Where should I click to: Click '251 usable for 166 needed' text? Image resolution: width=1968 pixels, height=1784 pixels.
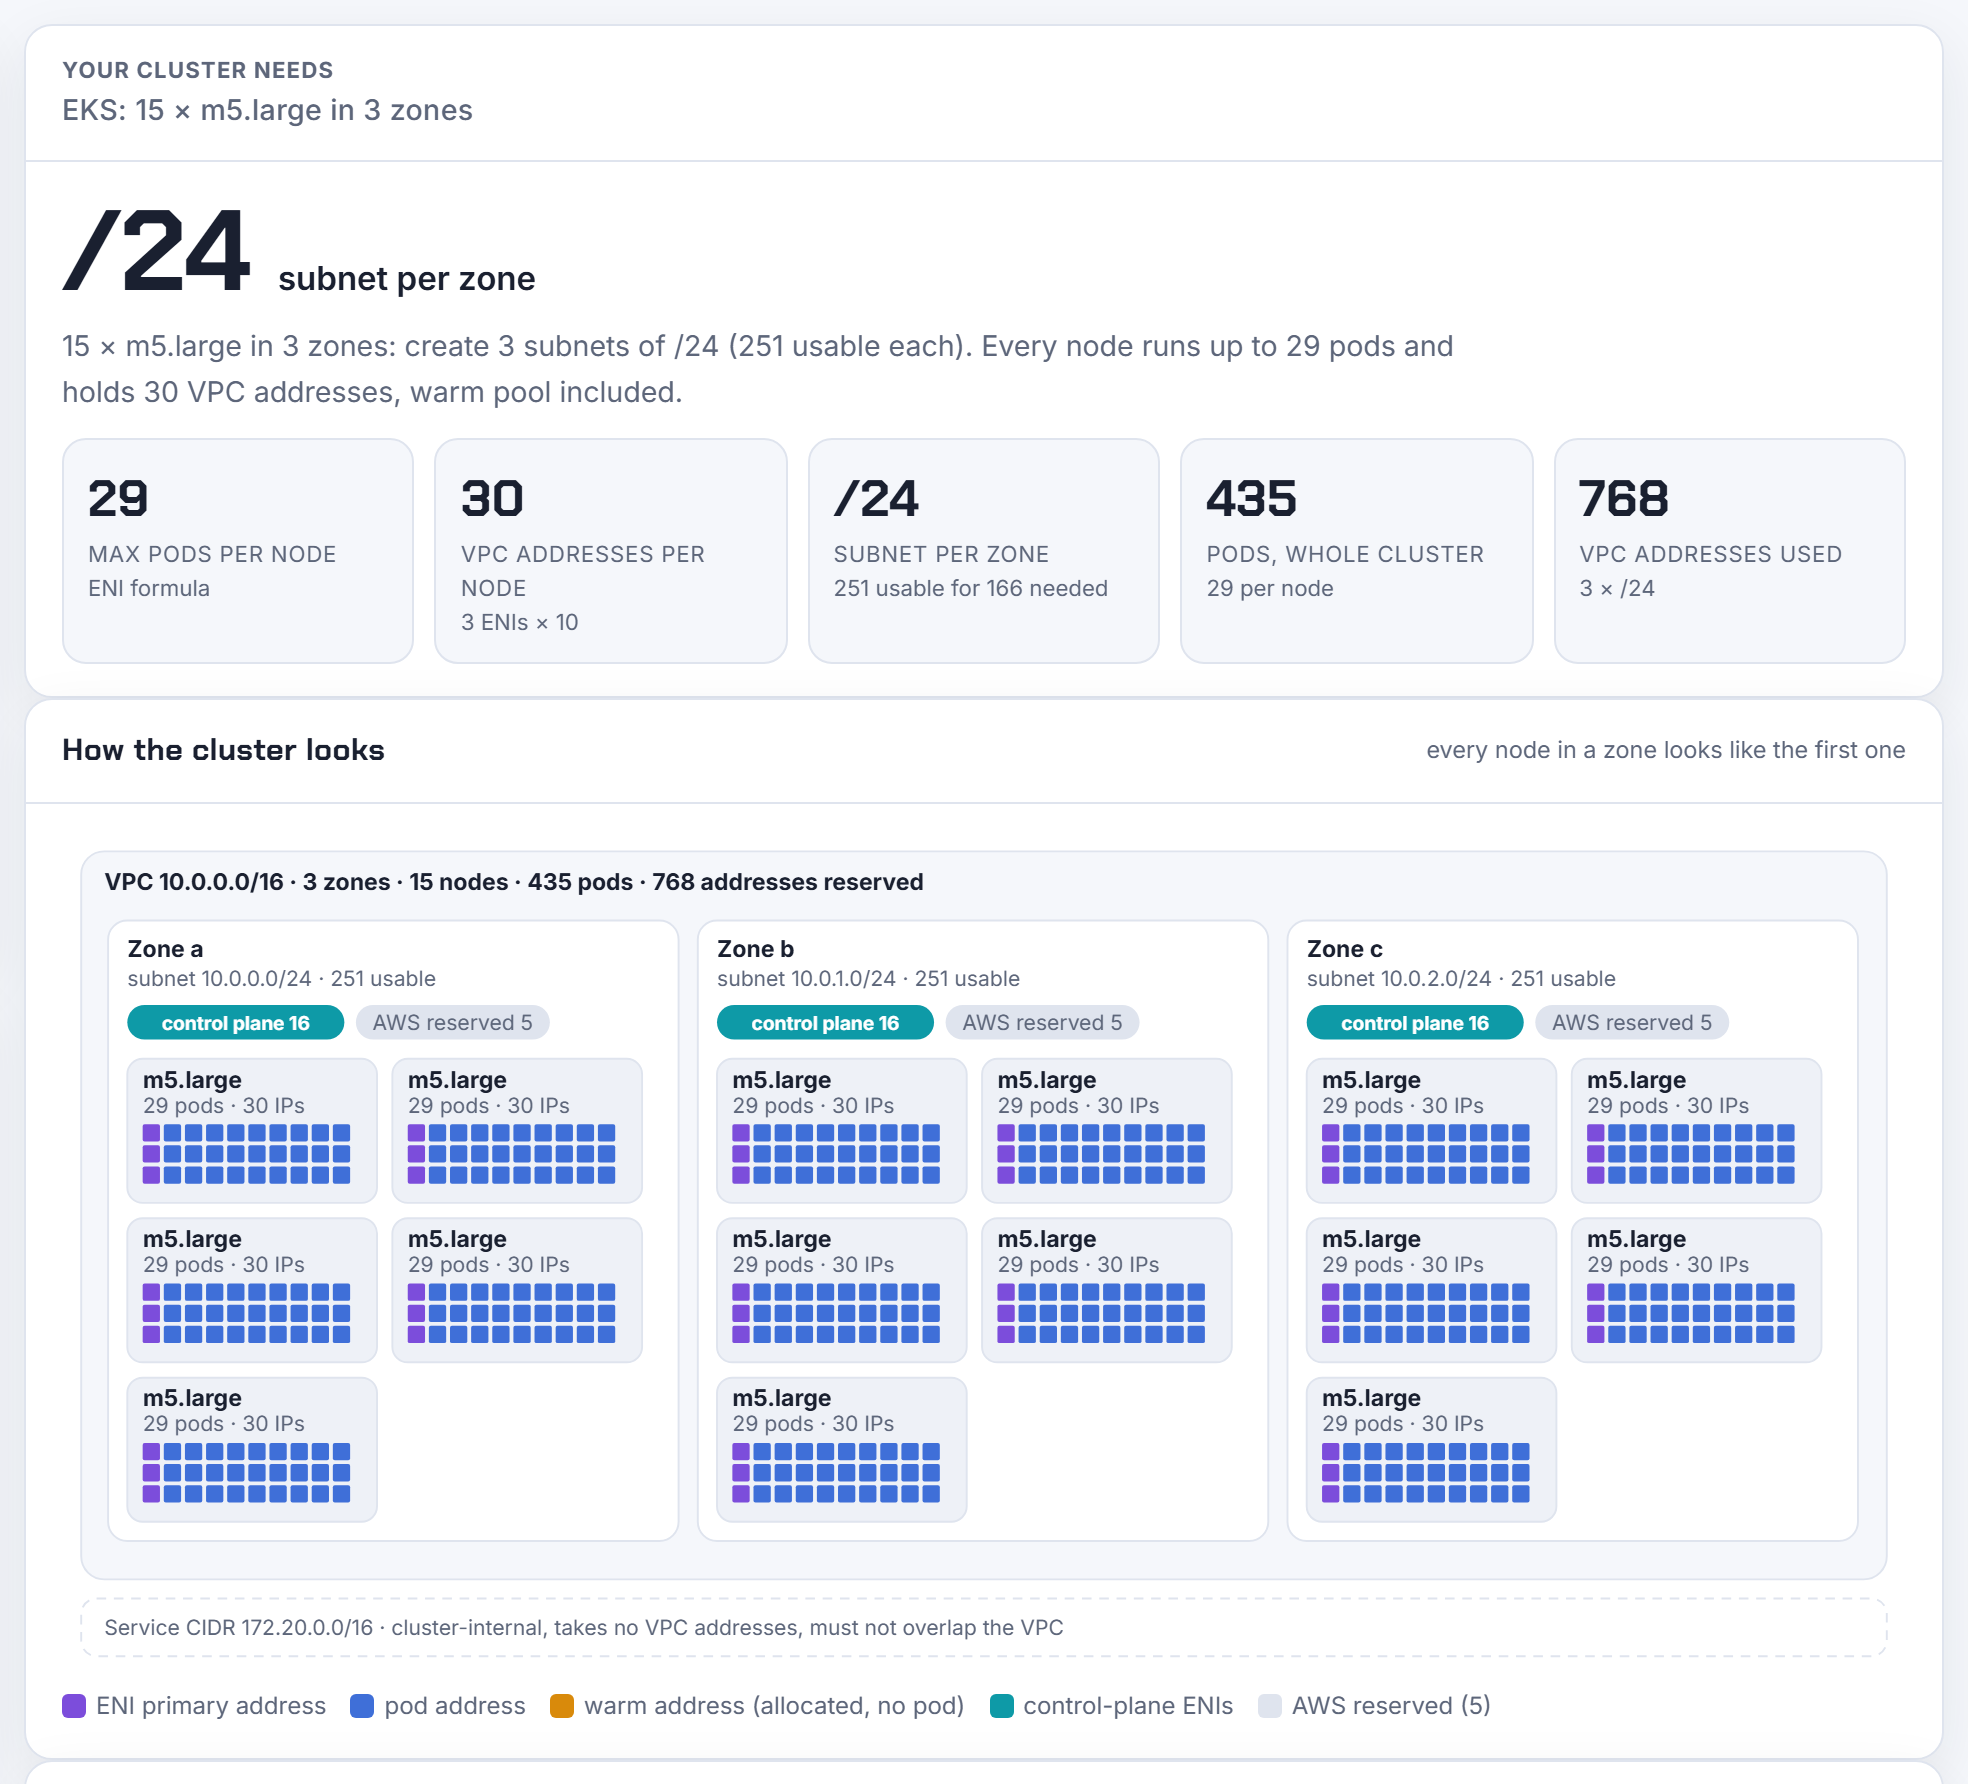pyautogui.click(x=971, y=589)
